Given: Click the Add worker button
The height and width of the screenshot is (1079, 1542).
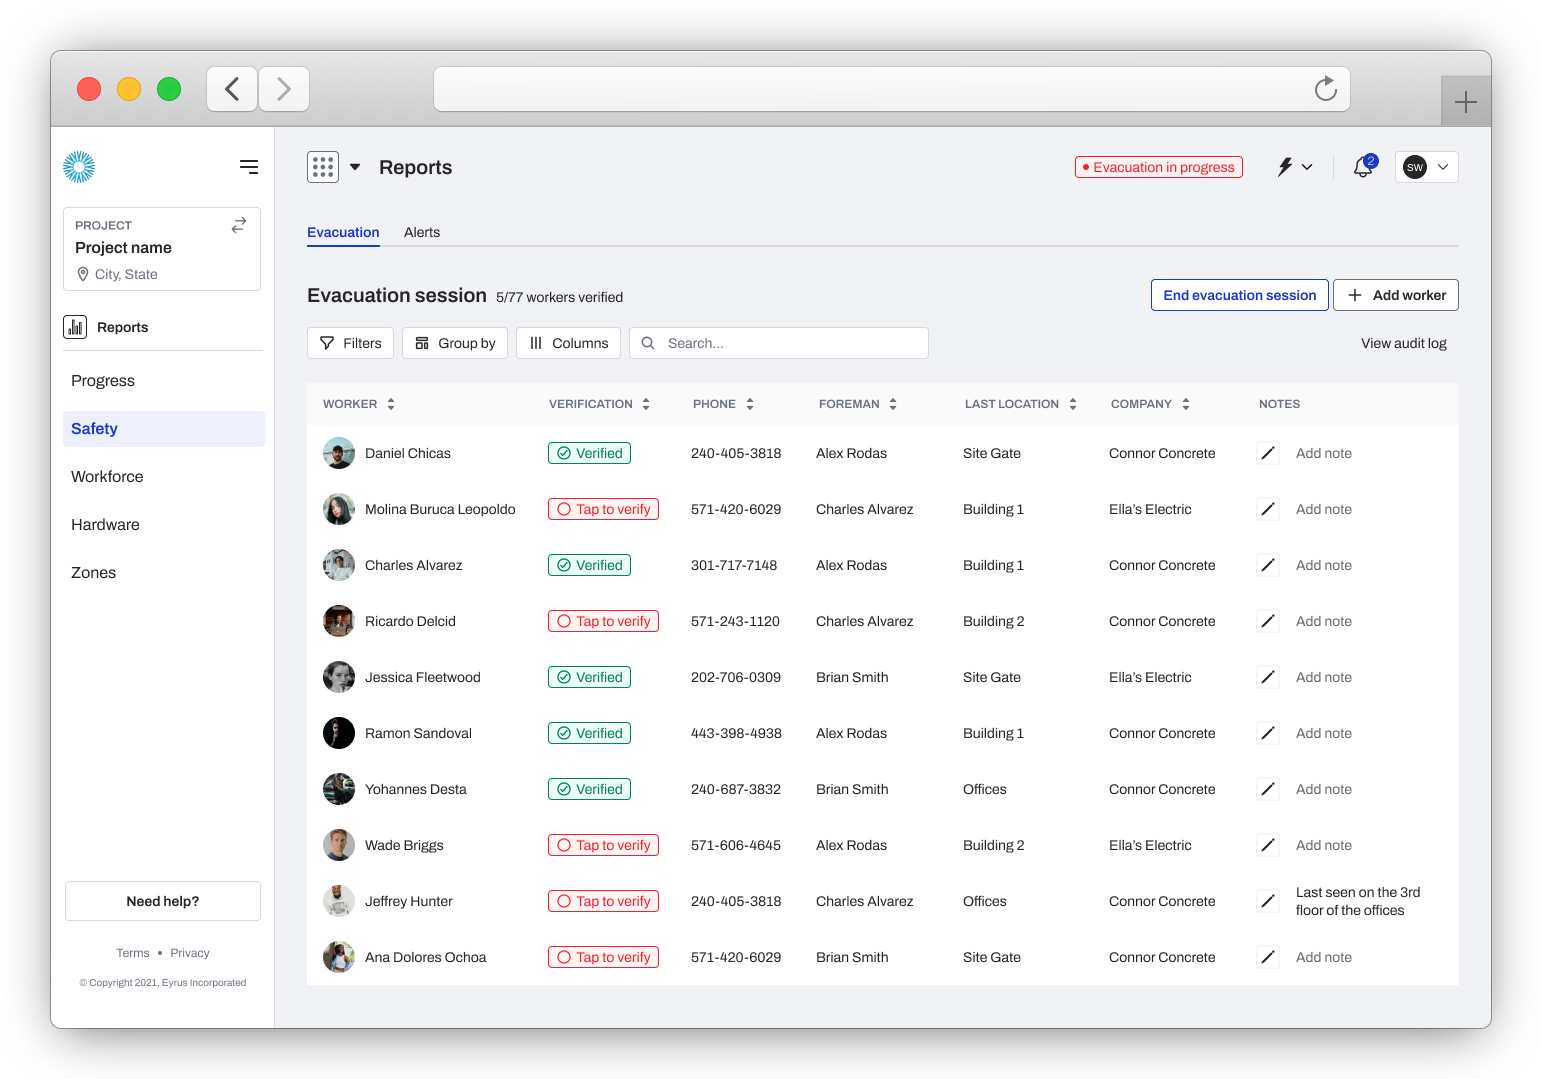Looking at the screenshot, I should pos(1396,295).
